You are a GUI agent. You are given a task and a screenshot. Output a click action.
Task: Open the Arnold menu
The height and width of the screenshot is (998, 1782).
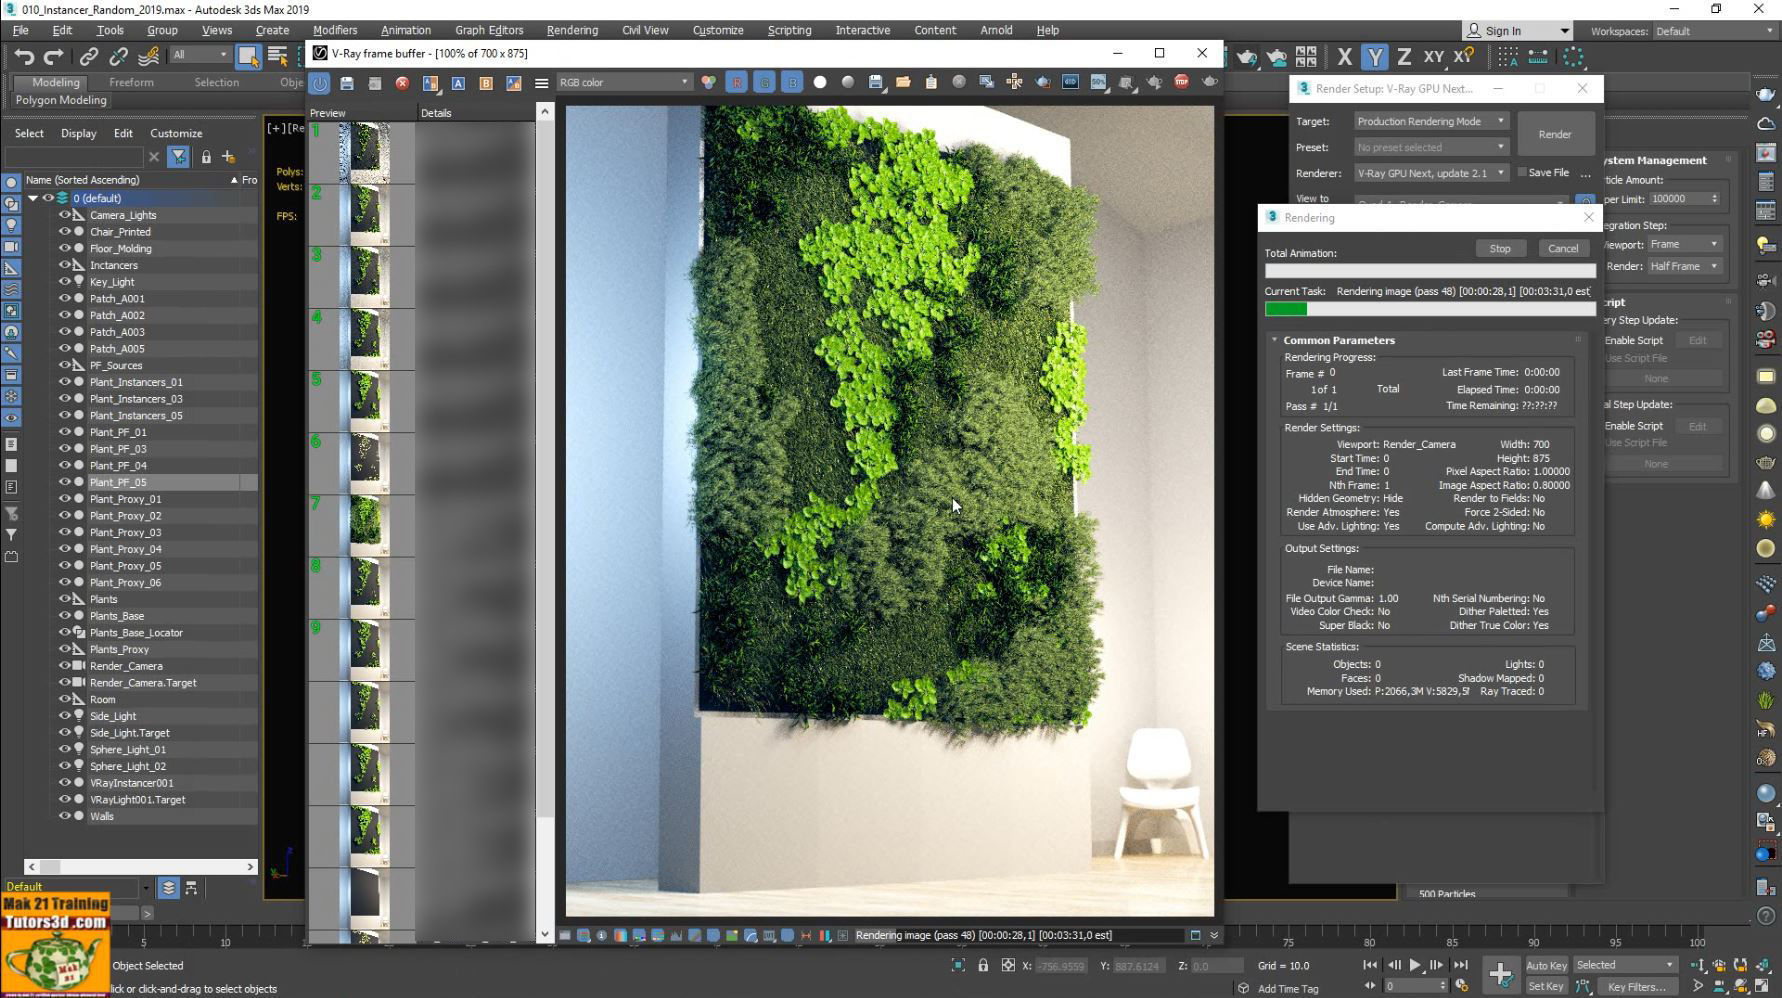(x=996, y=30)
